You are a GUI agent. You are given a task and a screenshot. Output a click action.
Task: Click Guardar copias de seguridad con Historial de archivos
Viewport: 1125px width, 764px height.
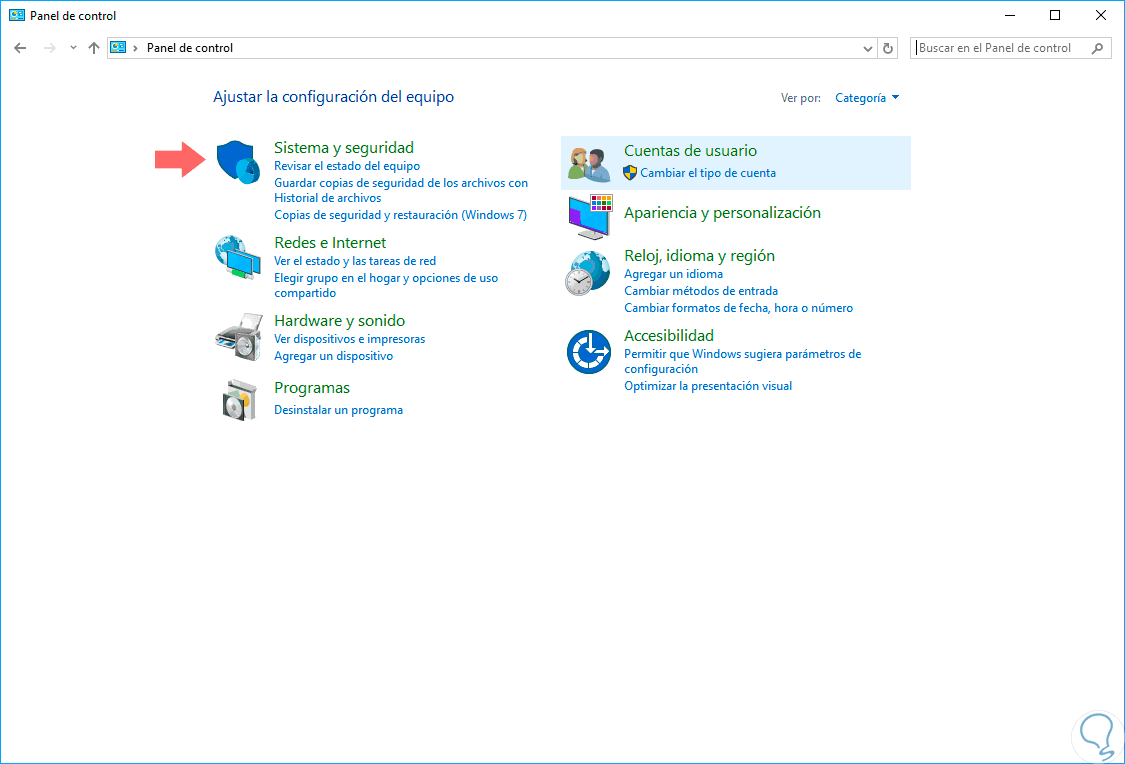click(x=401, y=190)
